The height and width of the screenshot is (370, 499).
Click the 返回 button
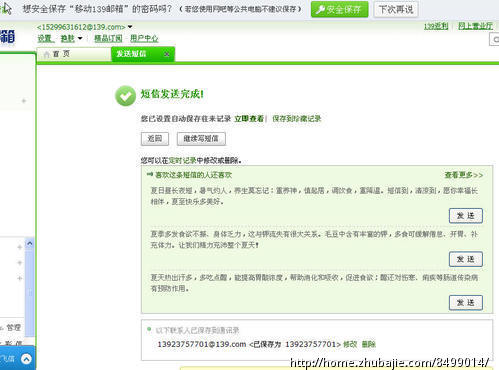[x=155, y=139]
